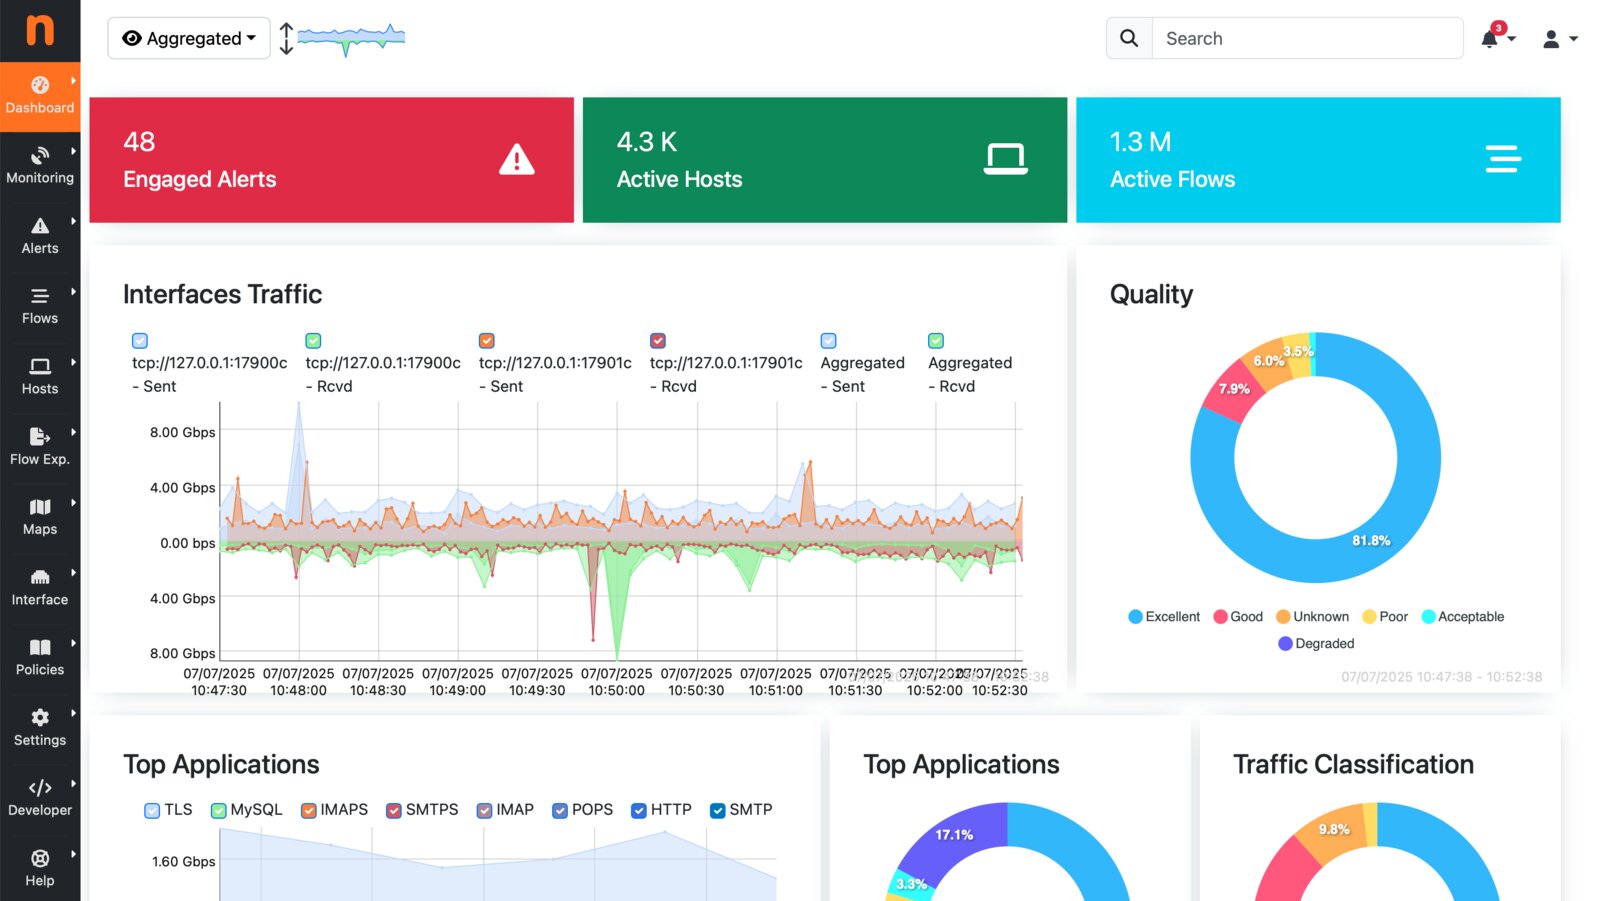The height and width of the screenshot is (901, 1600).
Task: Open the Maps sidebar menu item
Action: (40, 517)
